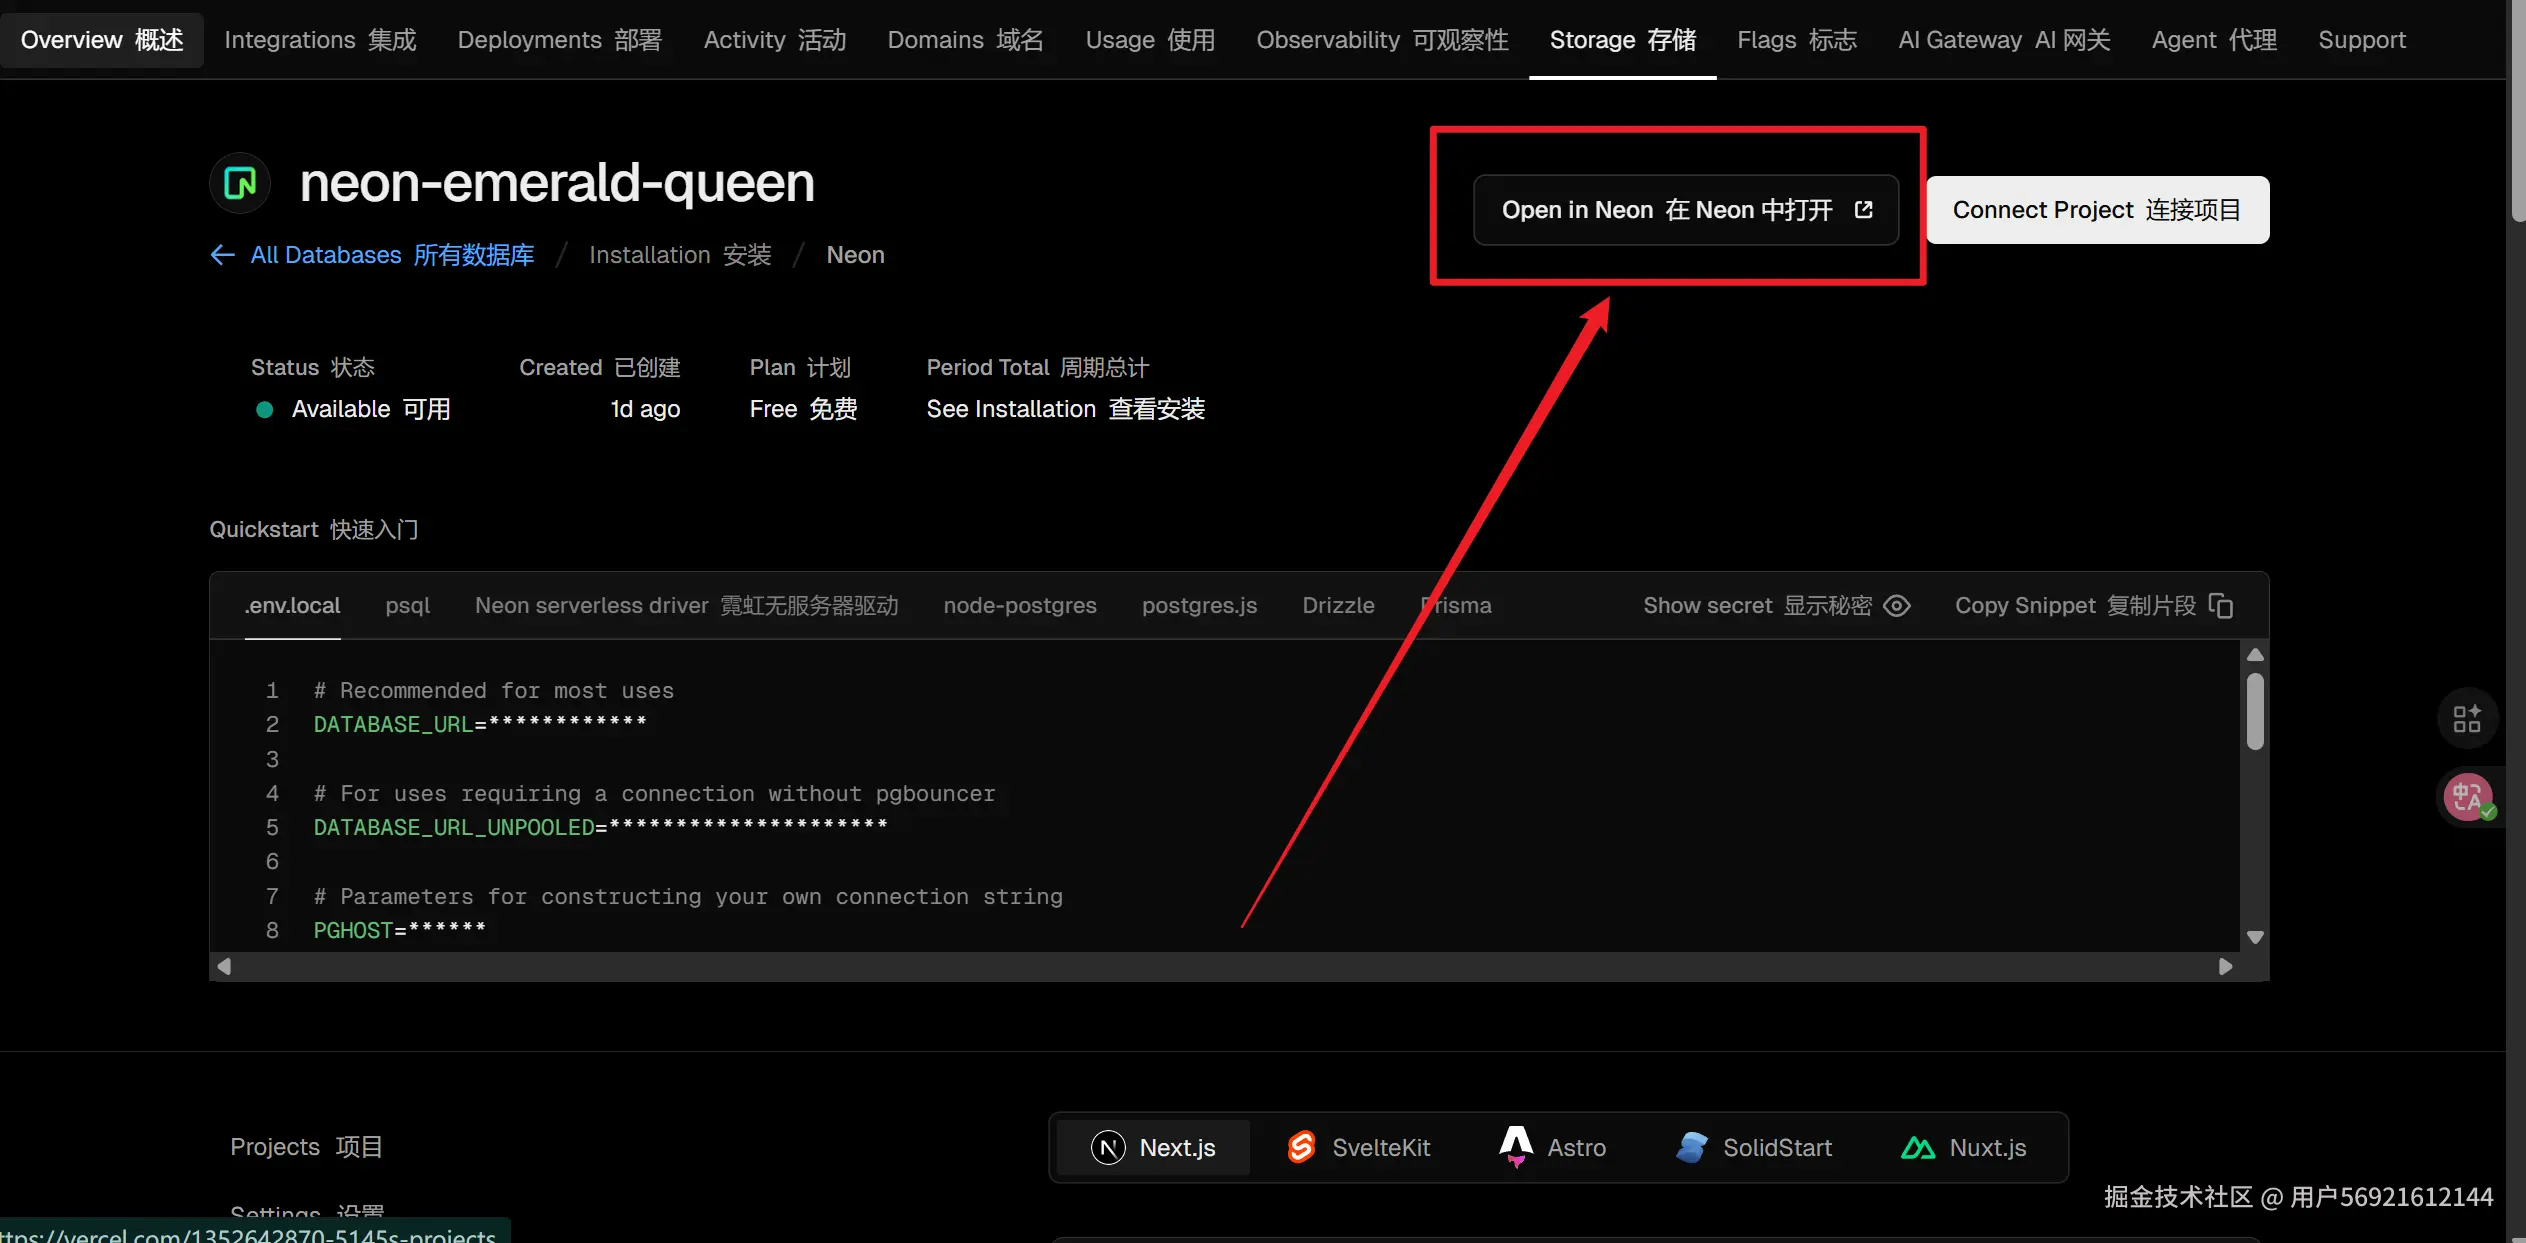Click the Copy Snippet clipboard icon
2526x1243 pixels.
pos(2220,606)
